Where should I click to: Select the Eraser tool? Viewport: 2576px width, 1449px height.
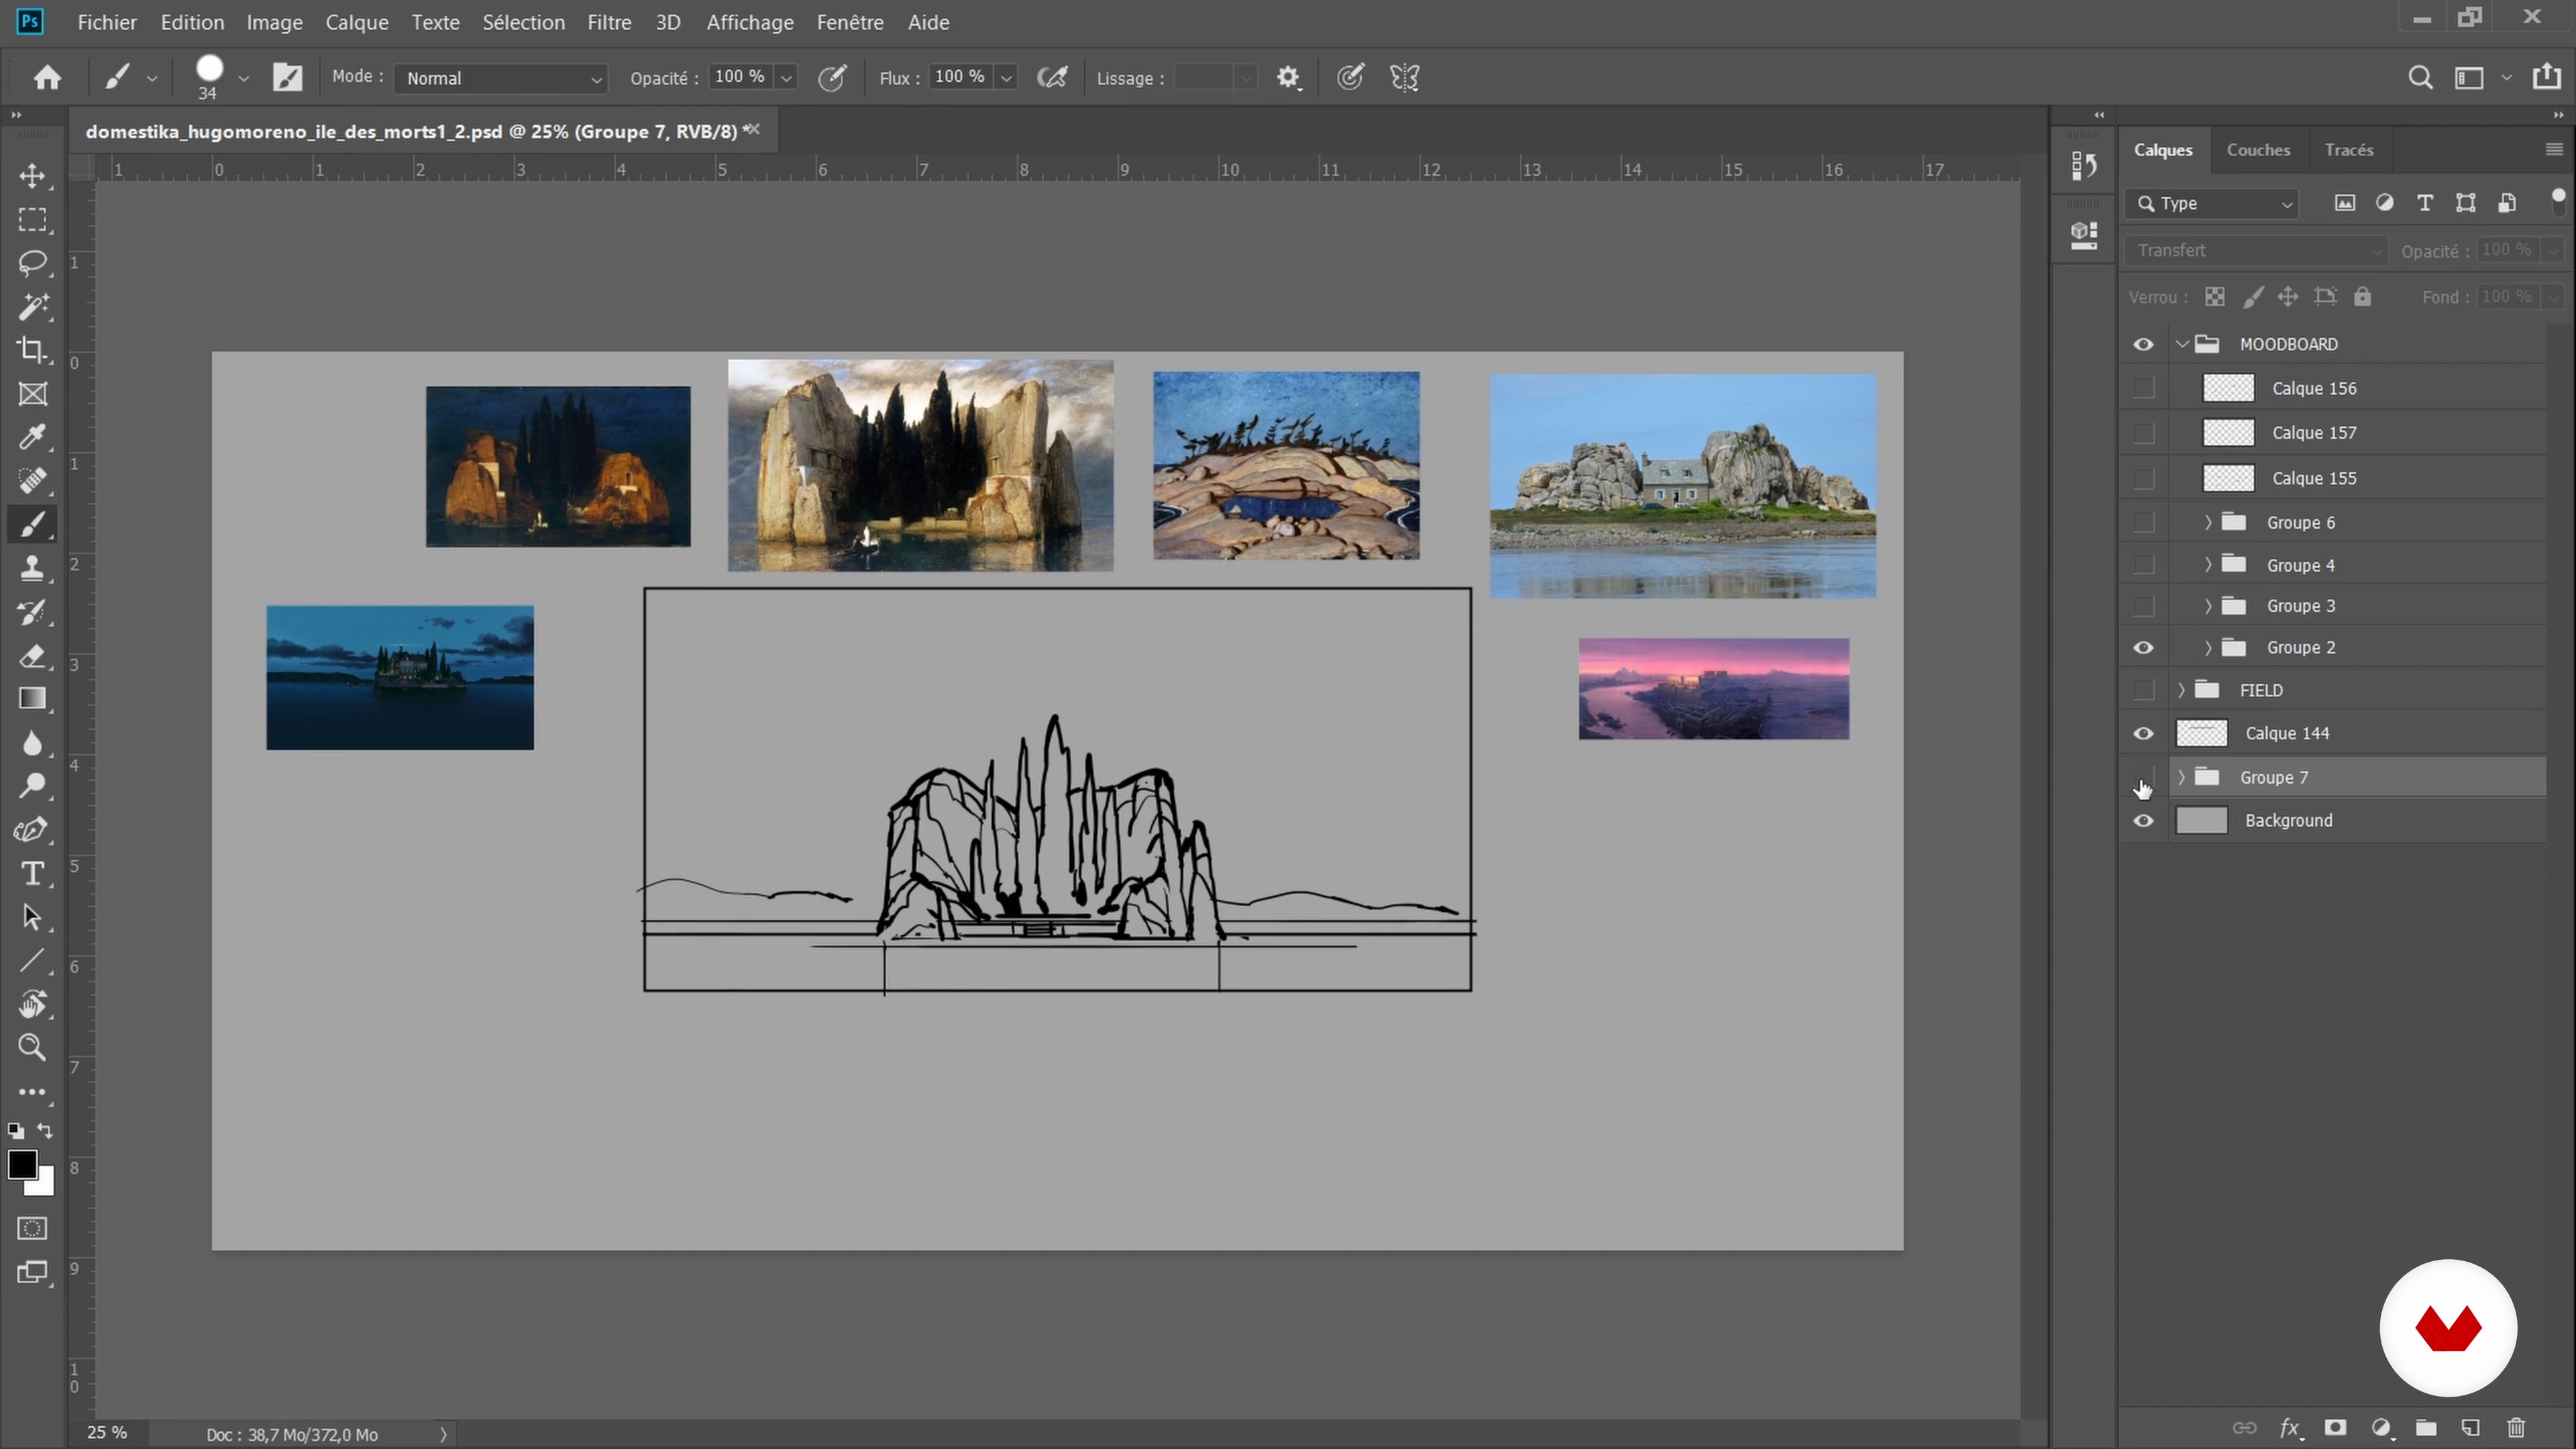(x=32, y=656)
